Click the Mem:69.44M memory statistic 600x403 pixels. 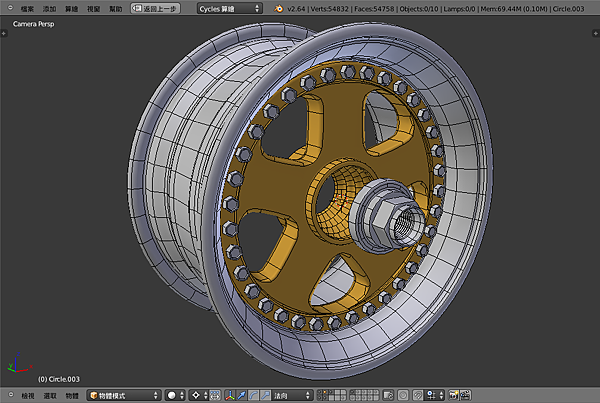[x=514, y=8]
